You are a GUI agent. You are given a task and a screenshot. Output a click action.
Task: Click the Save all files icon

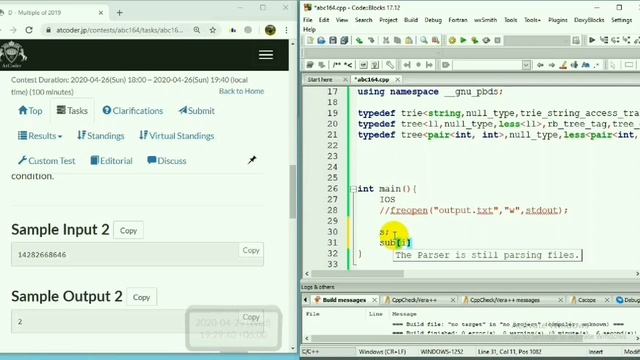point(344,40)
